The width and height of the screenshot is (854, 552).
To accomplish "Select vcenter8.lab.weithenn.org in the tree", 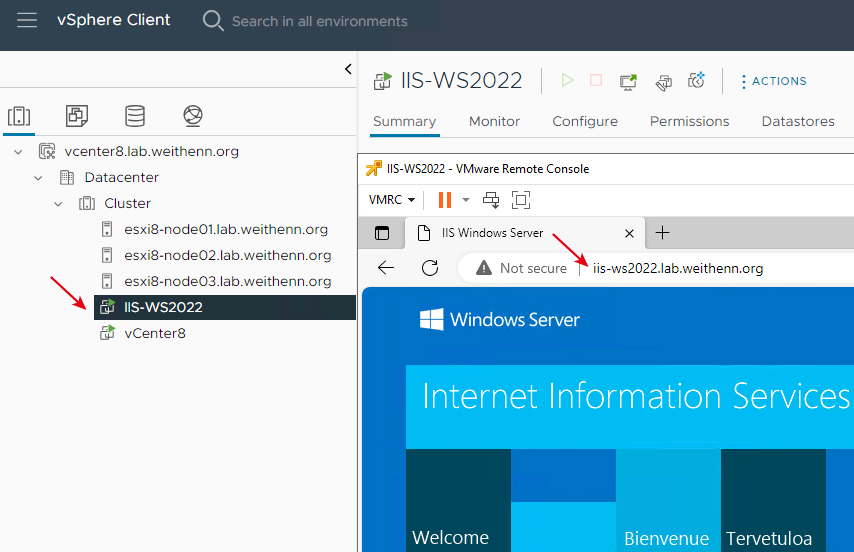I will [151, 151].
